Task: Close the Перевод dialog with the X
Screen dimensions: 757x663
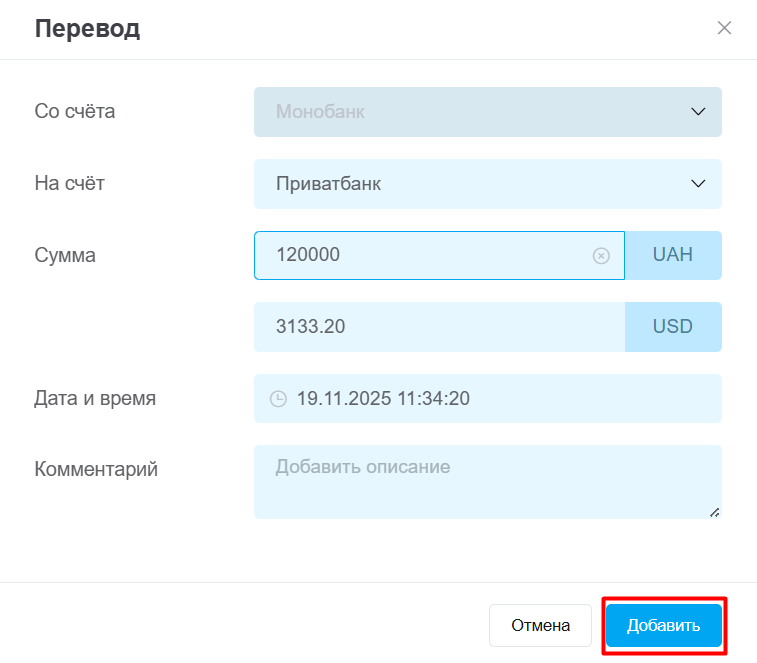Action: point(724,28)
